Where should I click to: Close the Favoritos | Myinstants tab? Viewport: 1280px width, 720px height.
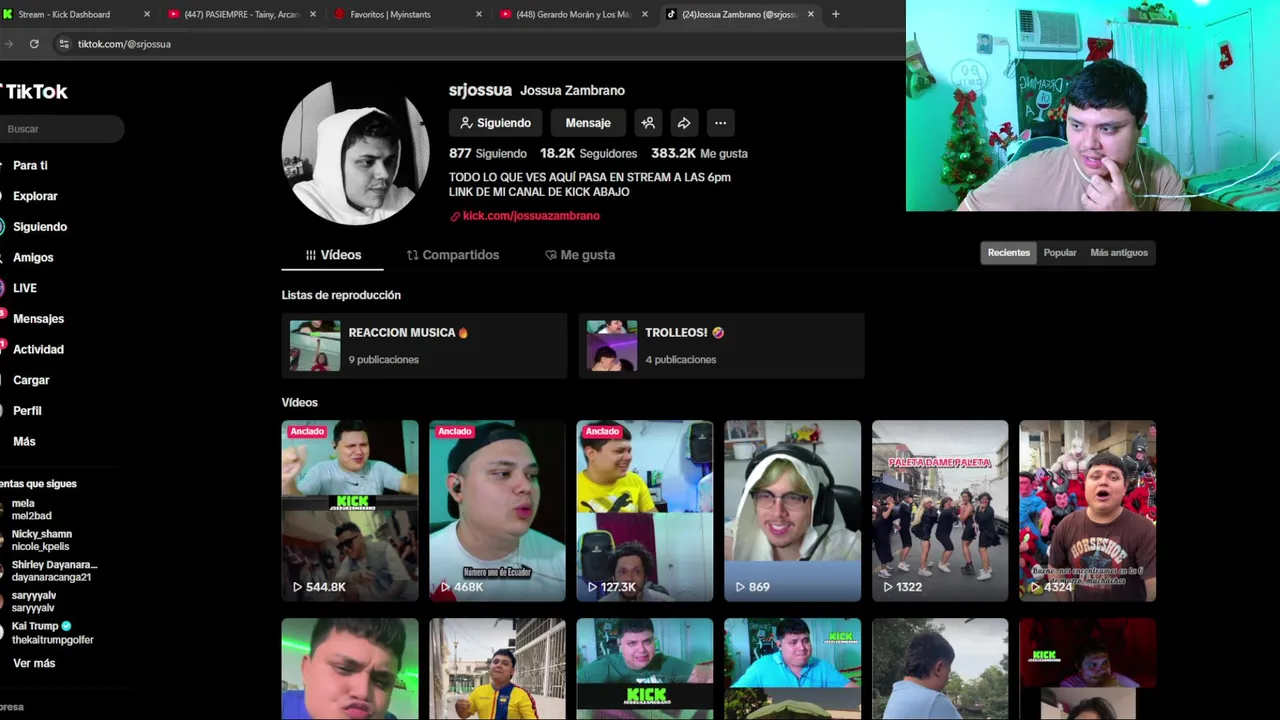tap(478, 14)
